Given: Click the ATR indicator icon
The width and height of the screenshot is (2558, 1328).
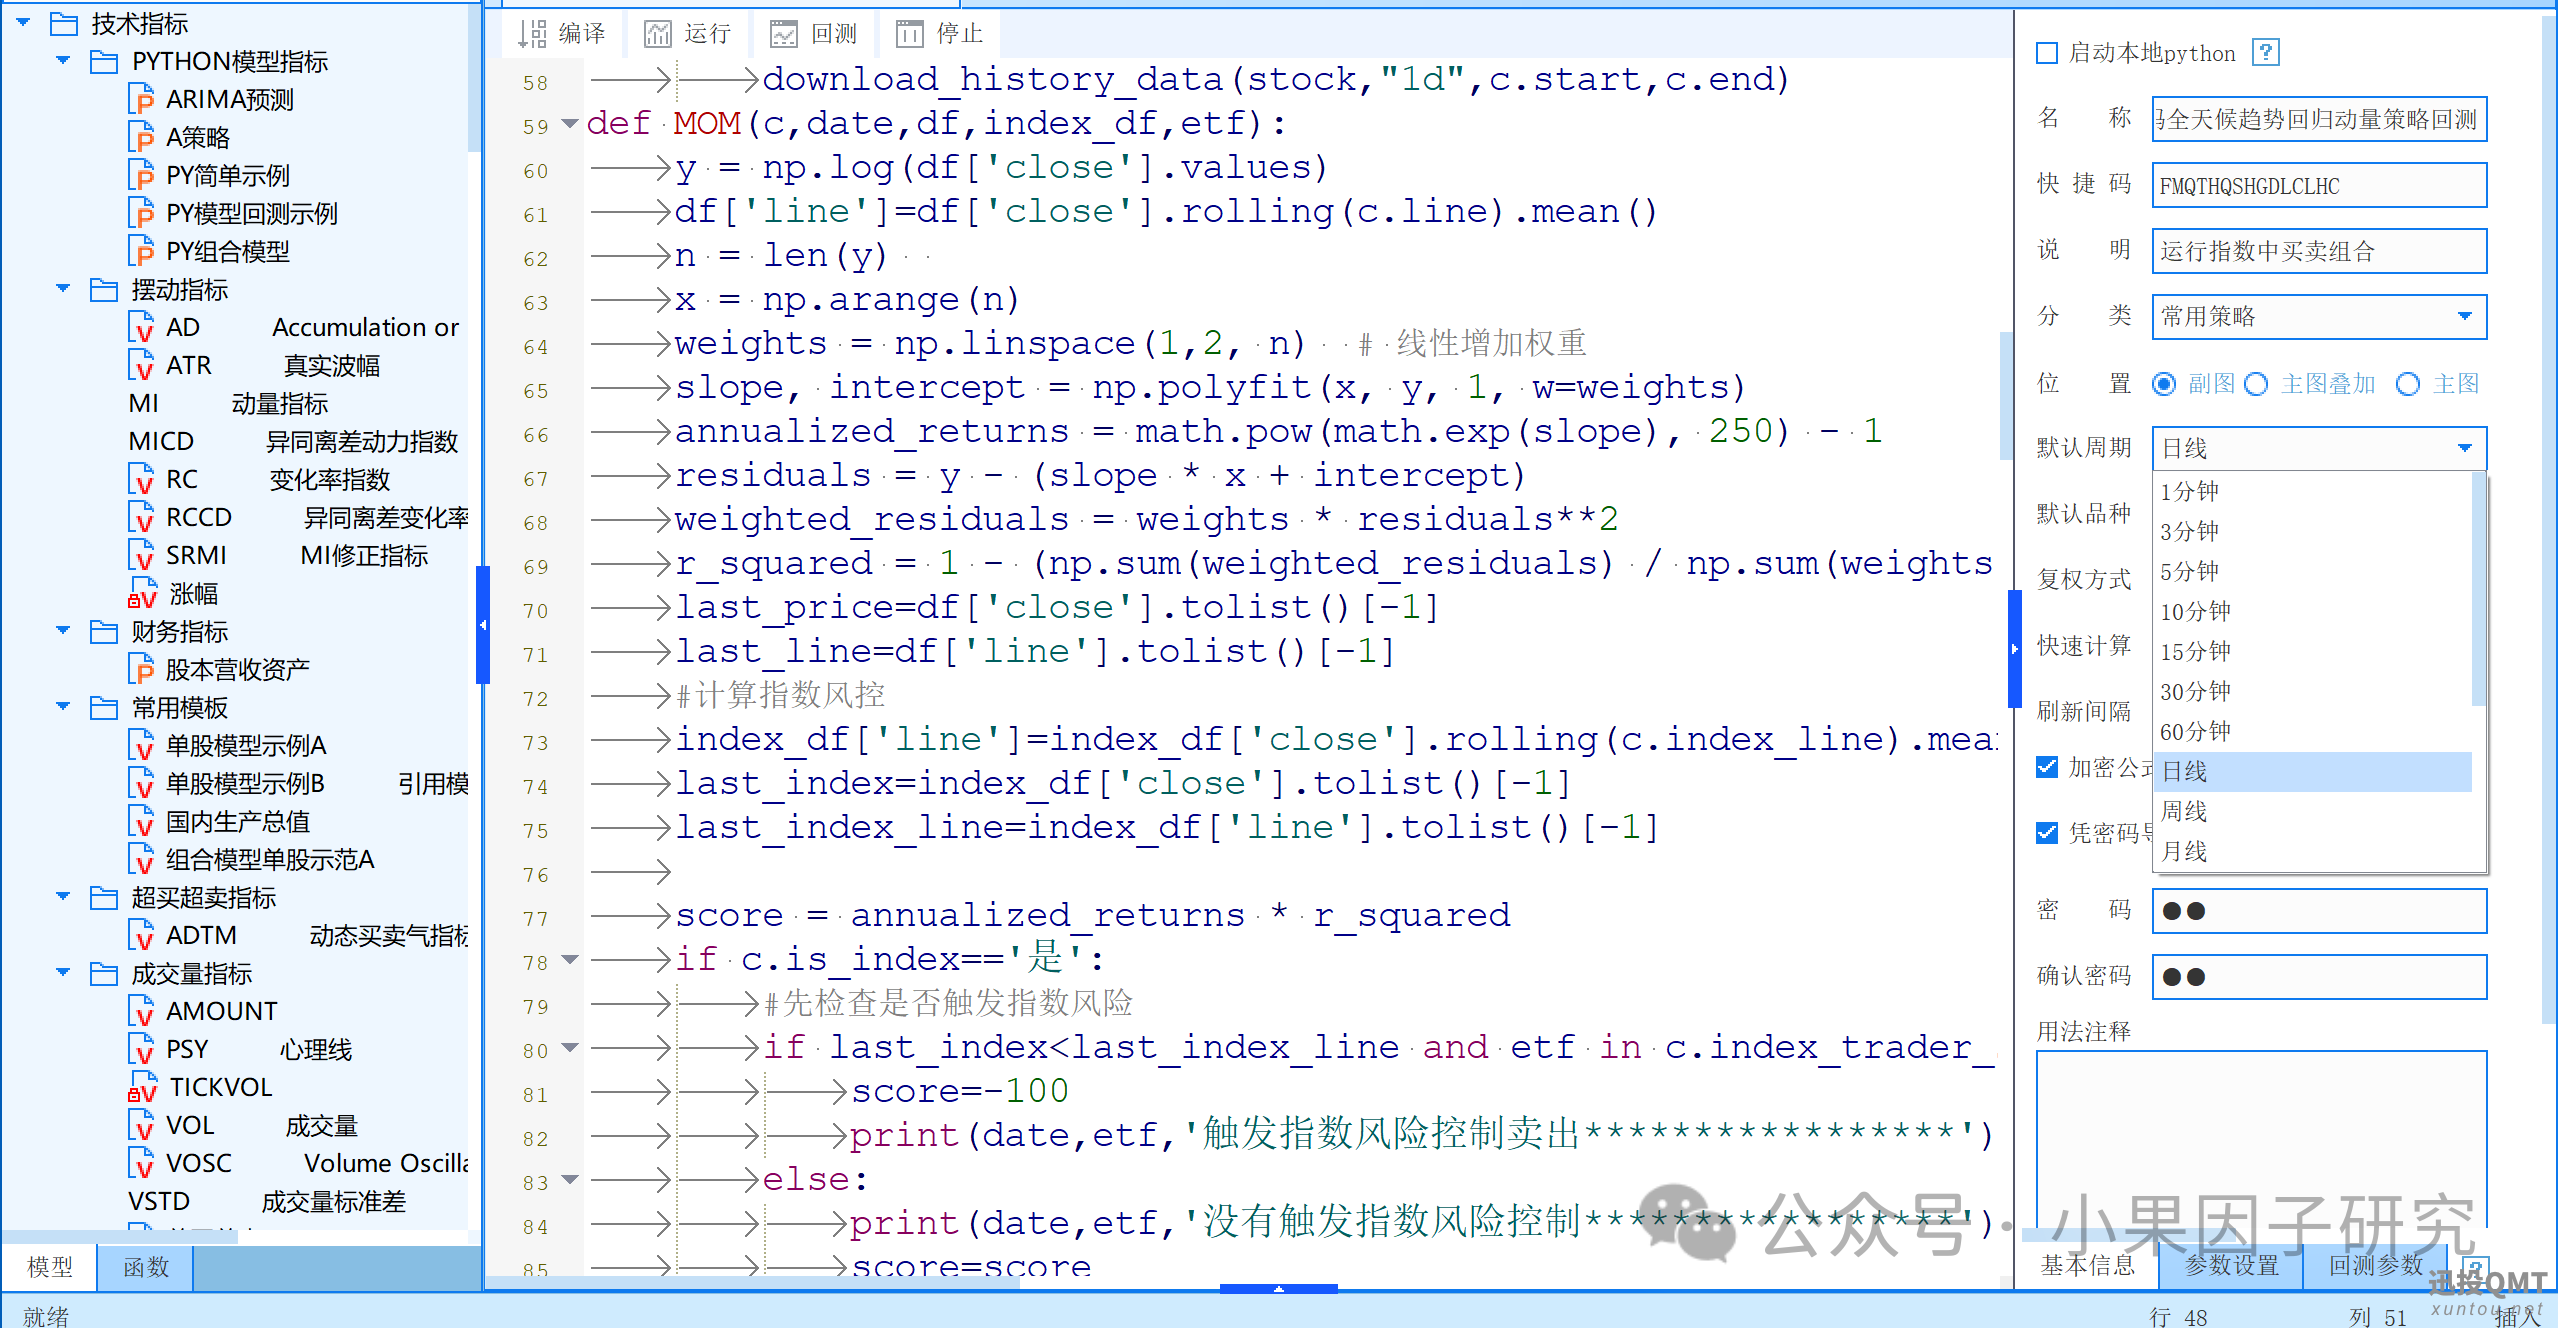Looking at the screenshot, I should click(142, 366).
